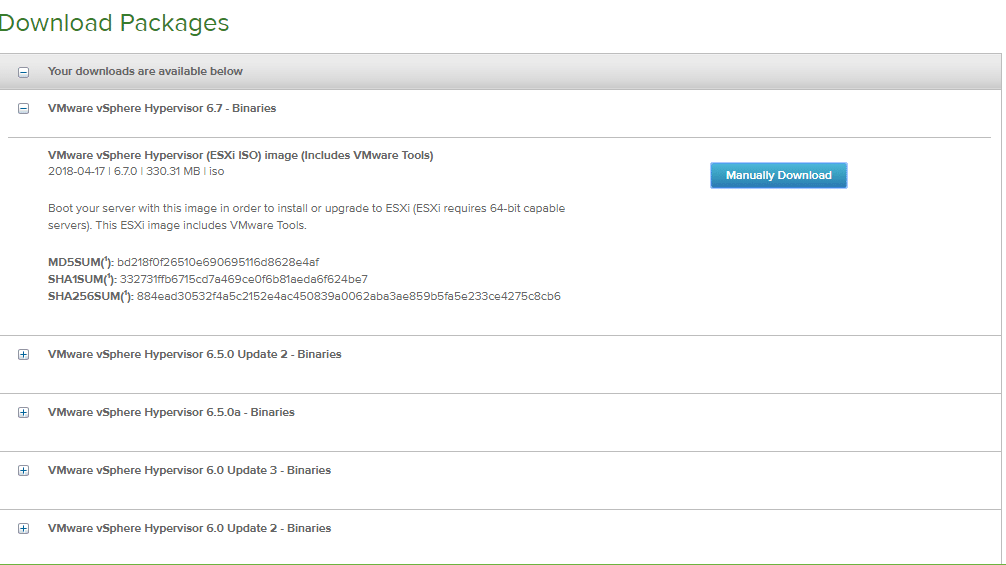Click the 'Boot your server with this image' description
1006x565 pixels.
306,217
